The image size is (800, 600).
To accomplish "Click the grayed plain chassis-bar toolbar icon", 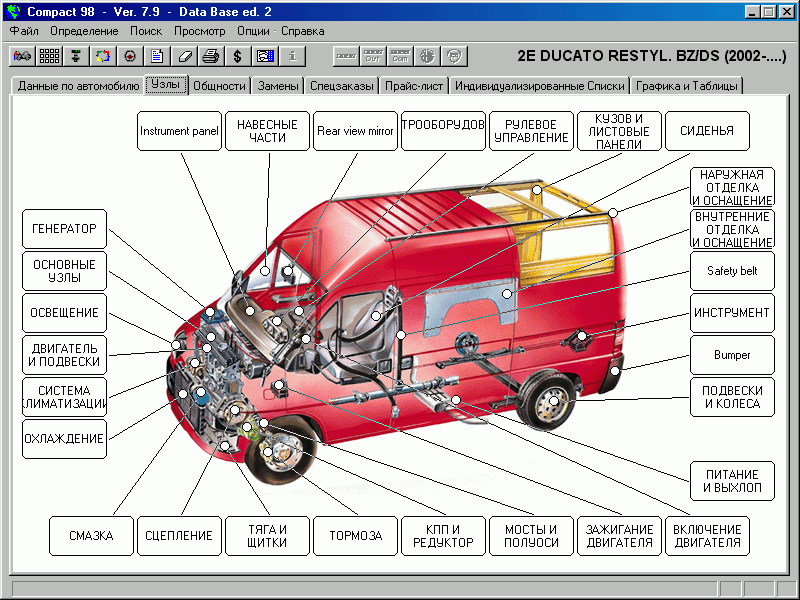I will point(346,56).
